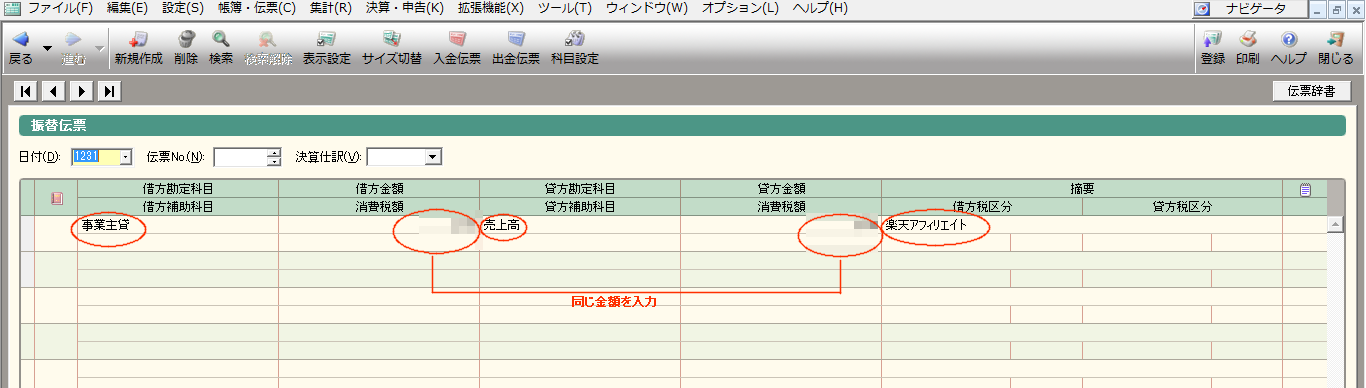
Task: Click the 伝票辞書 button
Action: click(x=1312, y=91)
